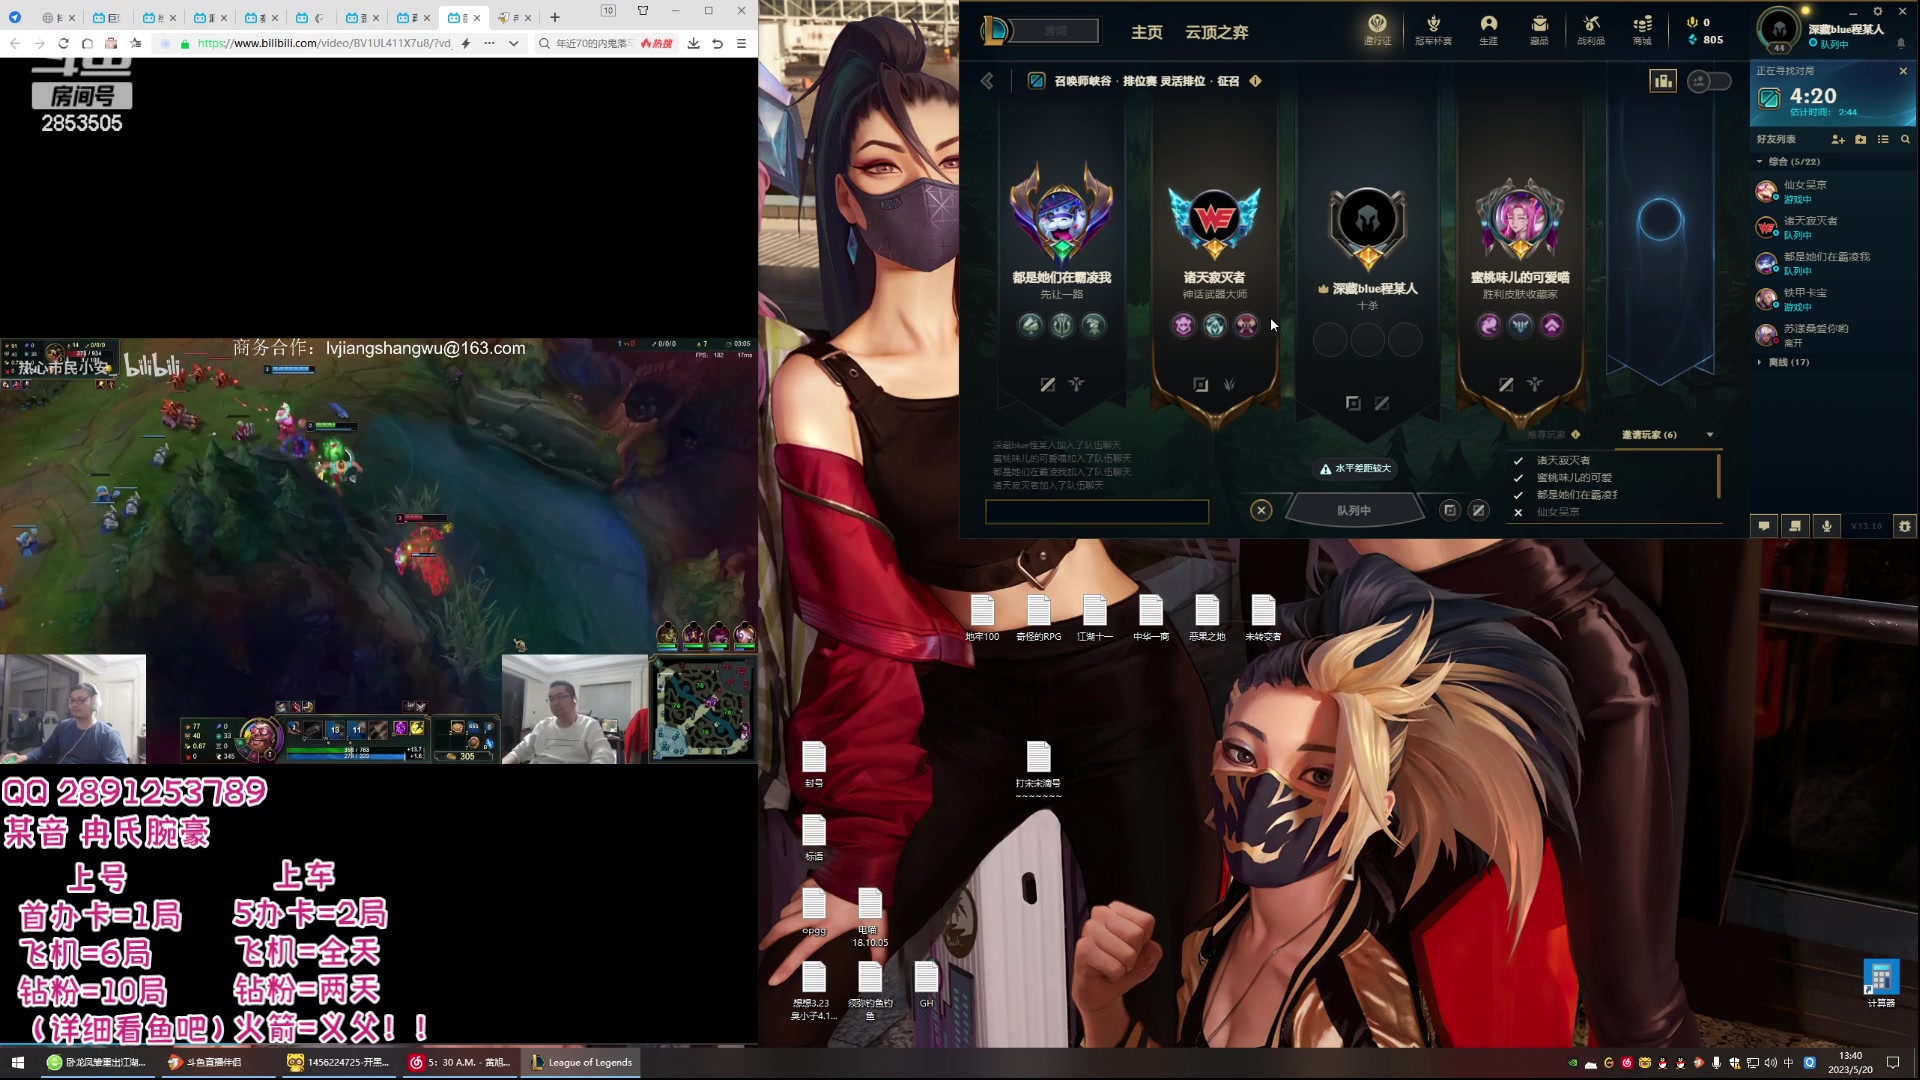The image size is (1920, 1080).
Task: Open missions icon at client bottom
Action: (1795, 526)
